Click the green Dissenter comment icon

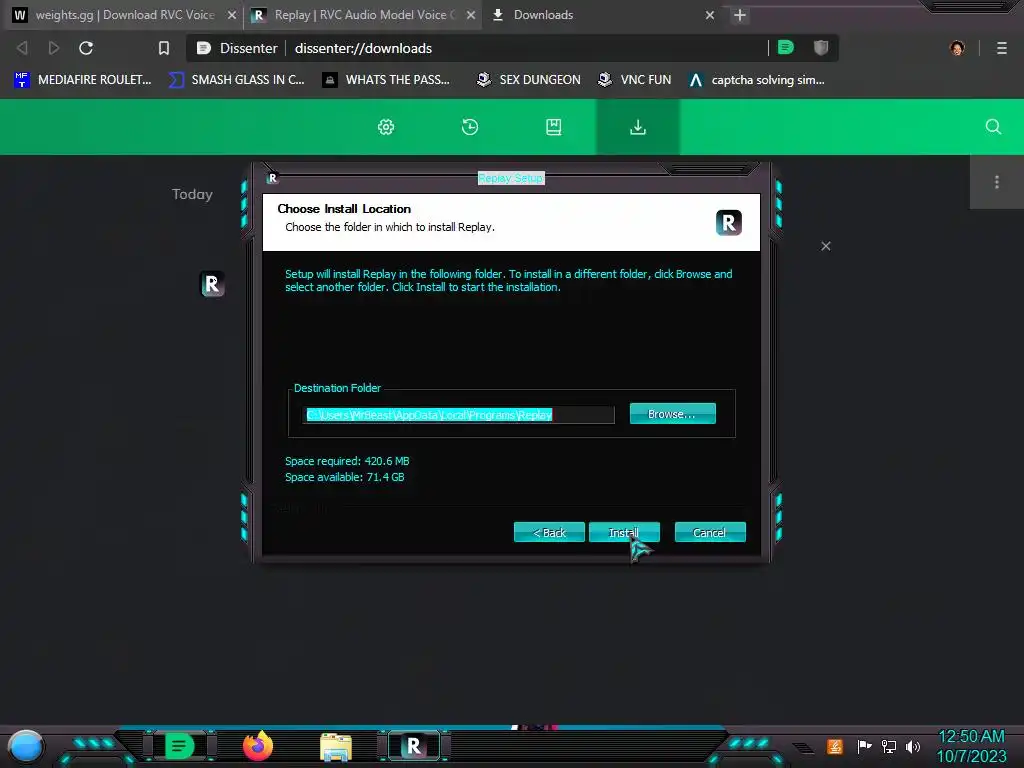(786, 47)
